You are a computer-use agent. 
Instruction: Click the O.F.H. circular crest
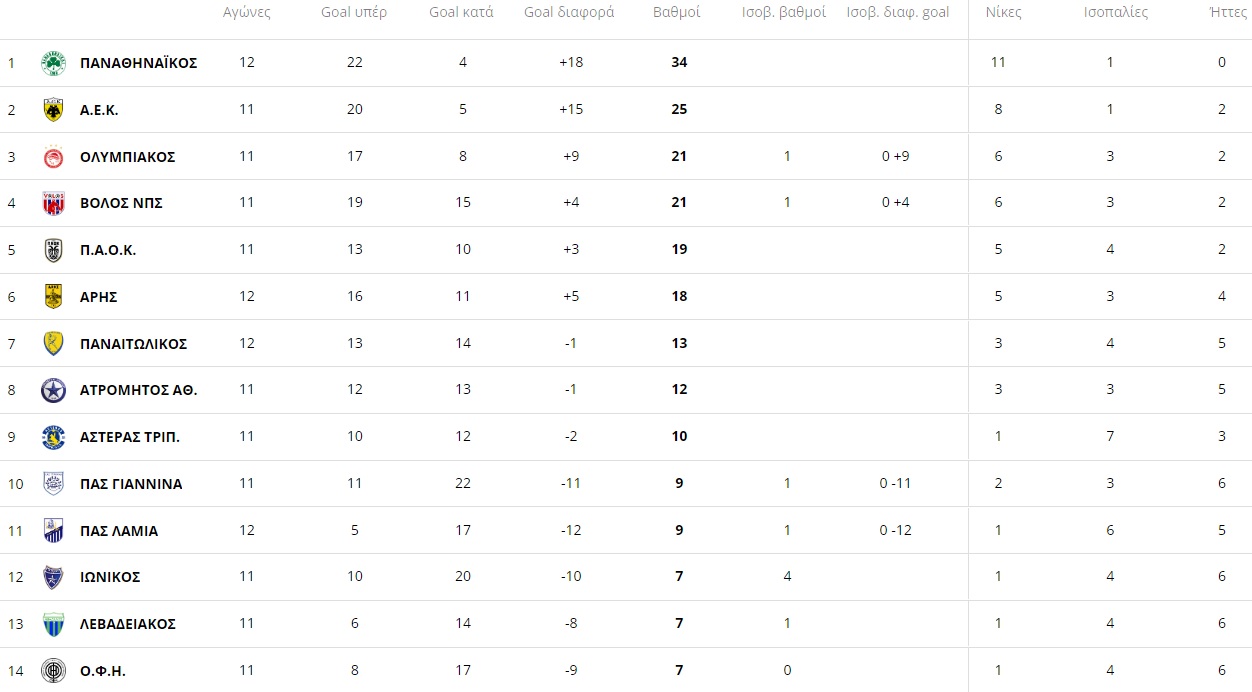tap(53, 671)
